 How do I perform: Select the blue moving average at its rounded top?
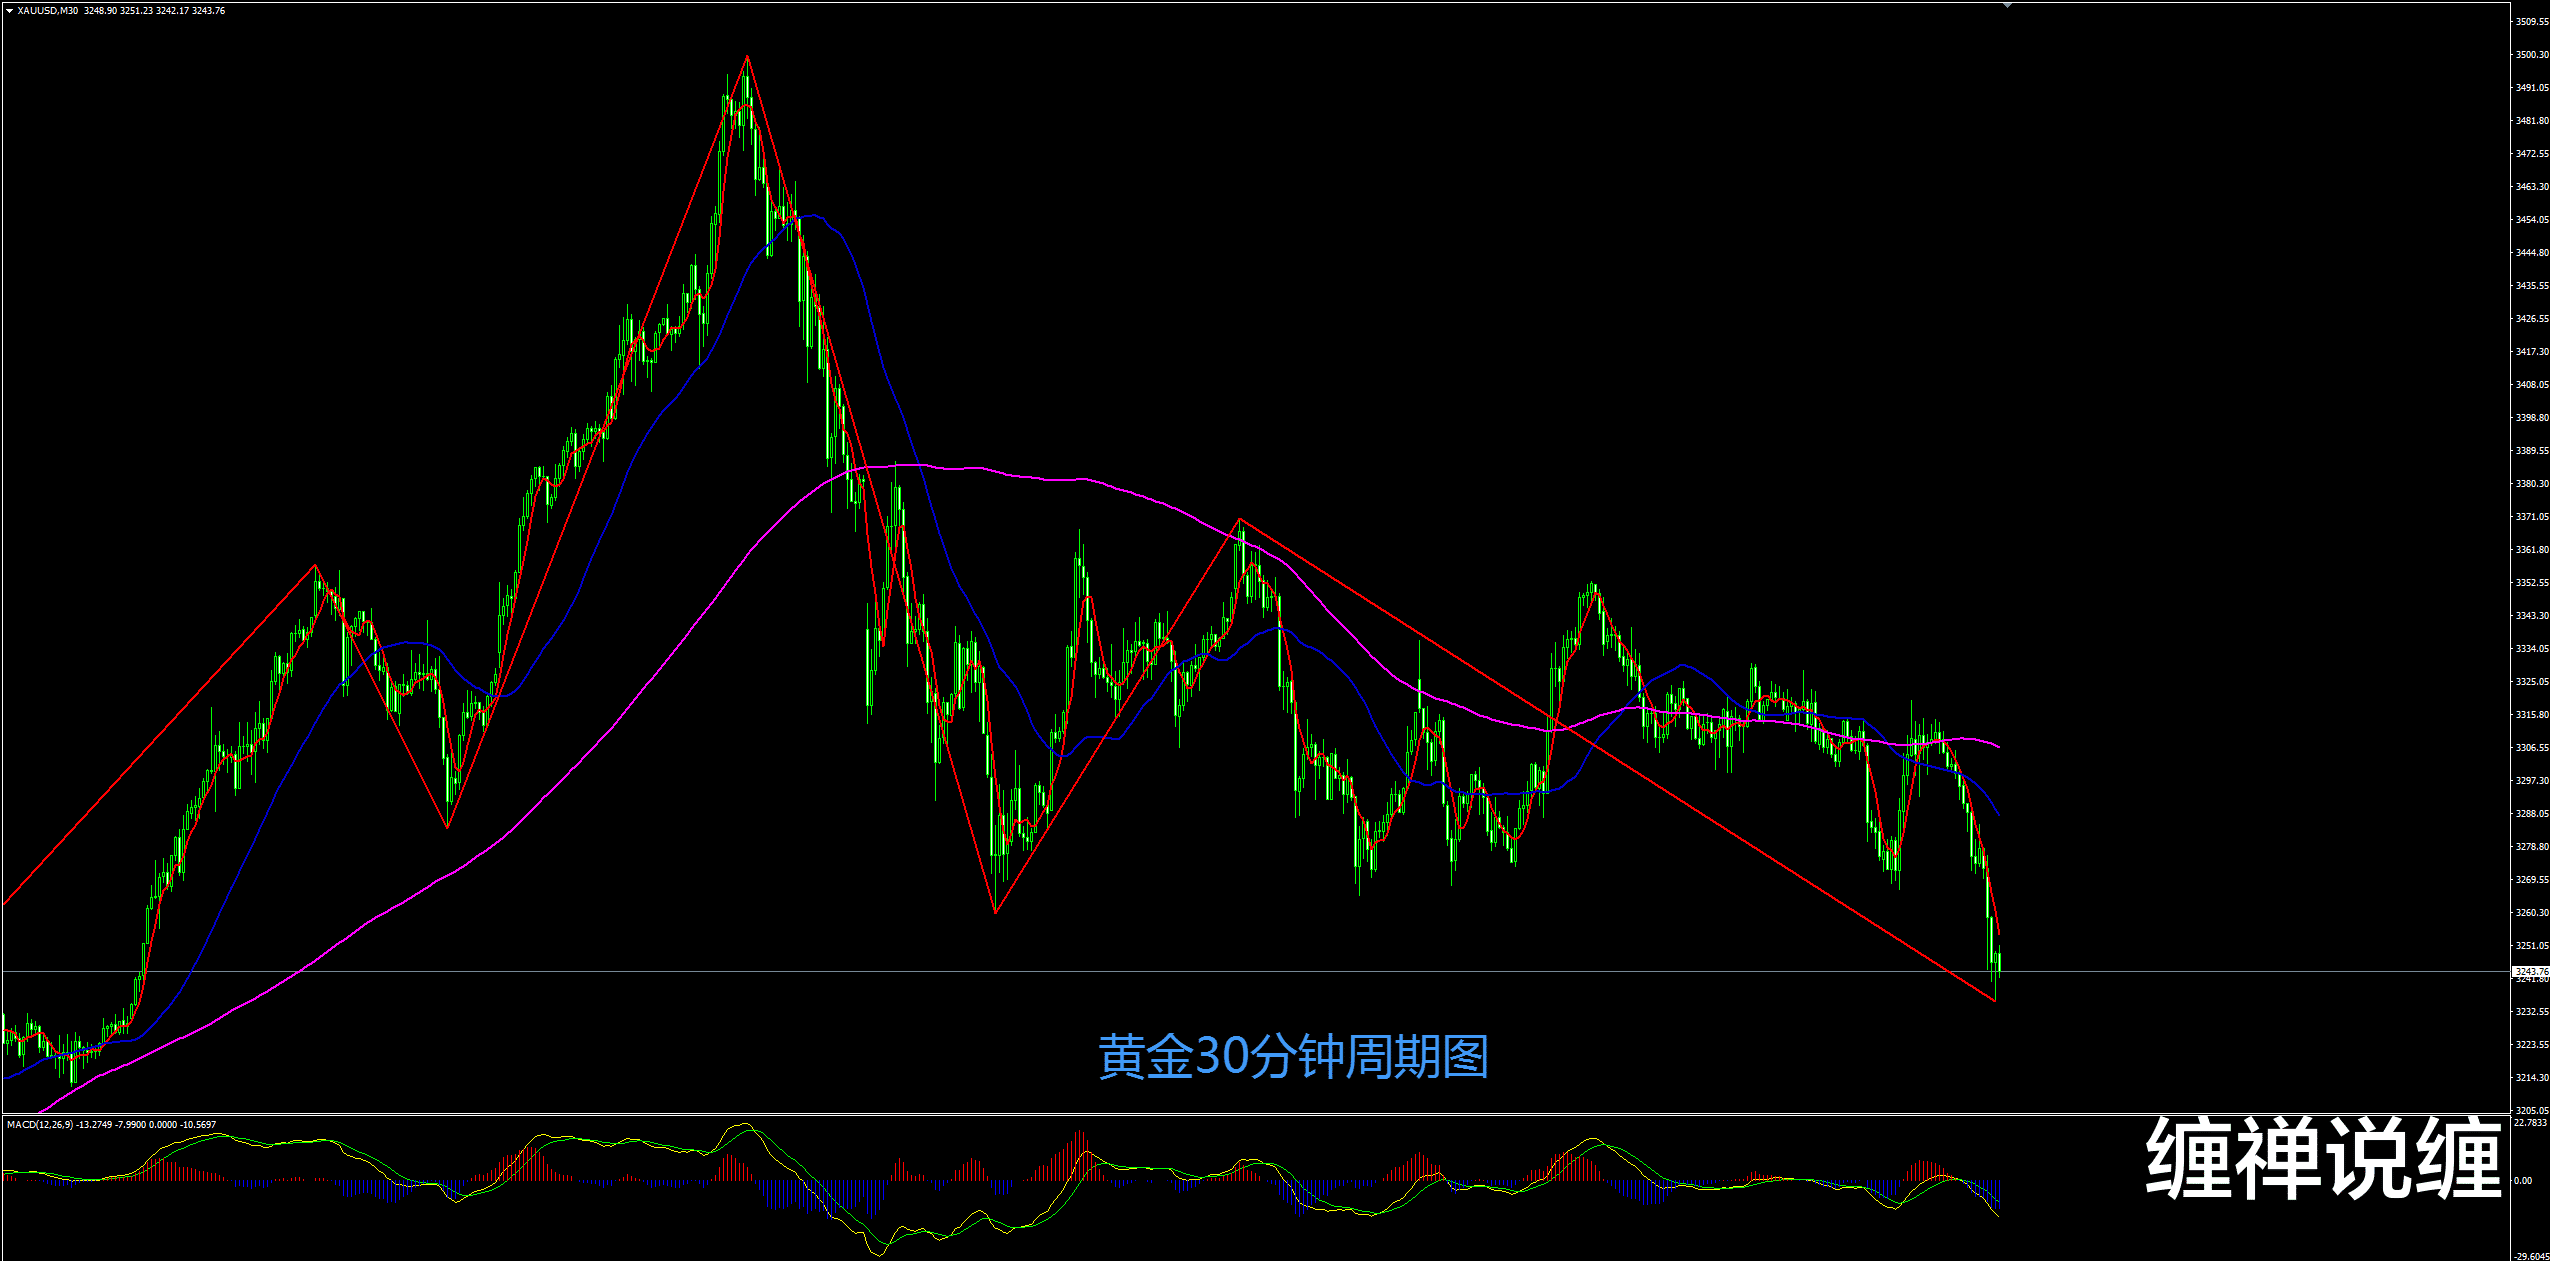coord(815,215)
